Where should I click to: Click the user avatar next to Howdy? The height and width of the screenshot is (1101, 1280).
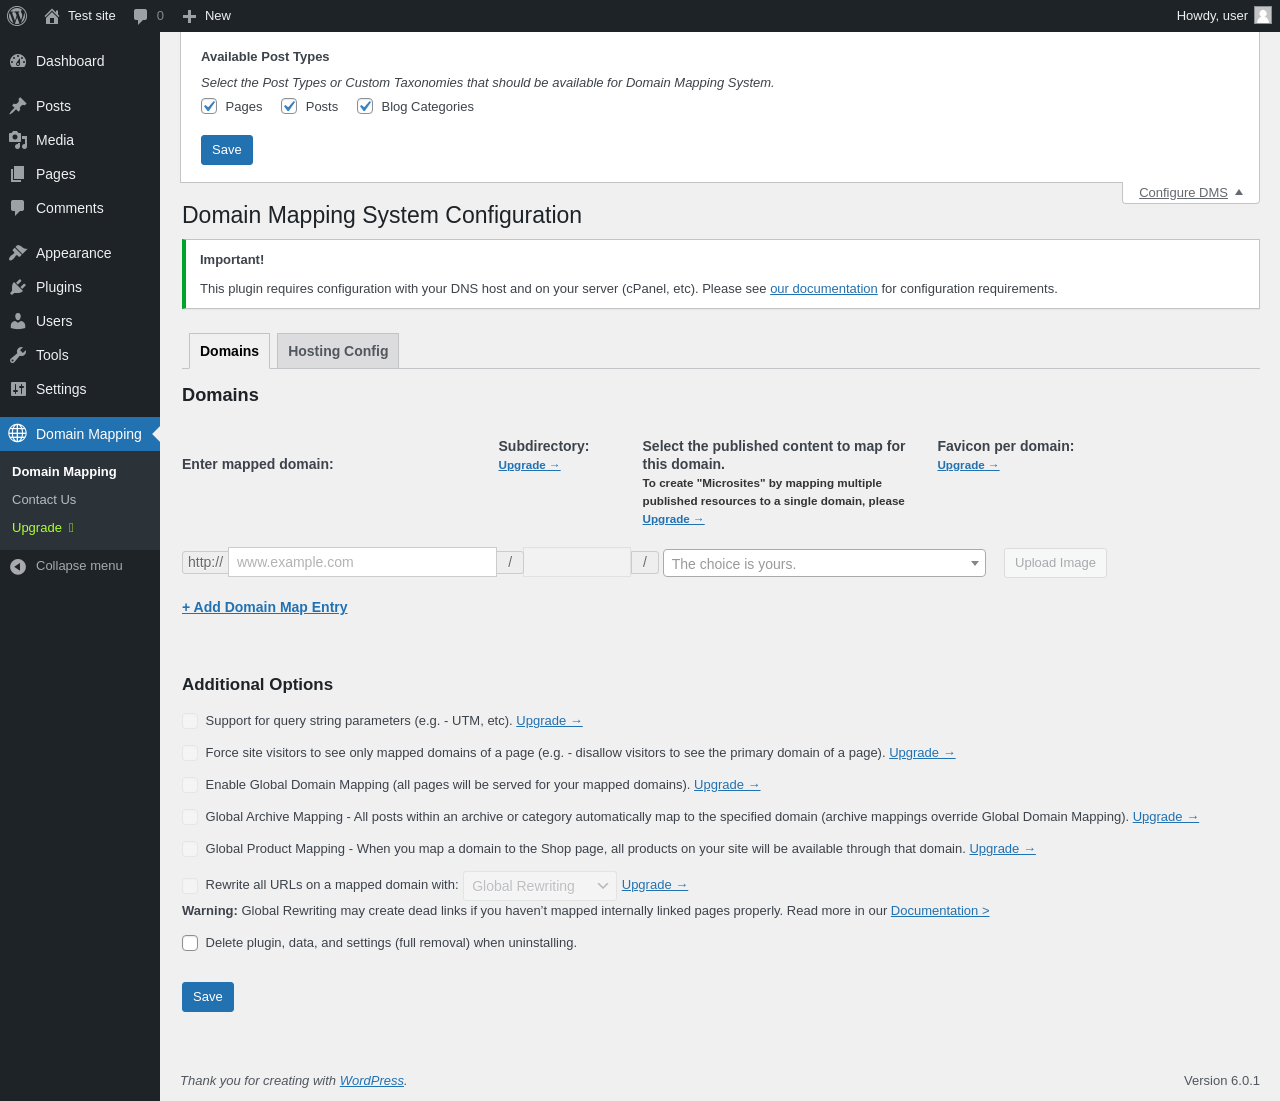pyautogui.click(x=1263, y=15)
